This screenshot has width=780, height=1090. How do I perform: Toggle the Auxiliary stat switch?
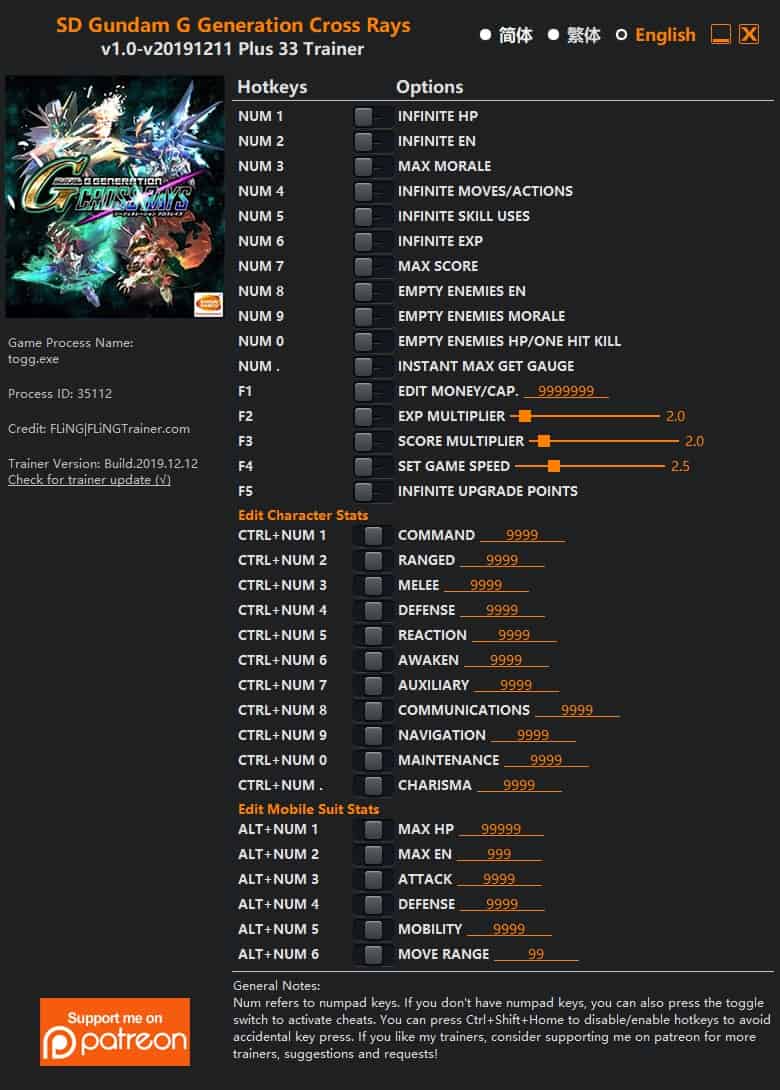tap(373, 685)
